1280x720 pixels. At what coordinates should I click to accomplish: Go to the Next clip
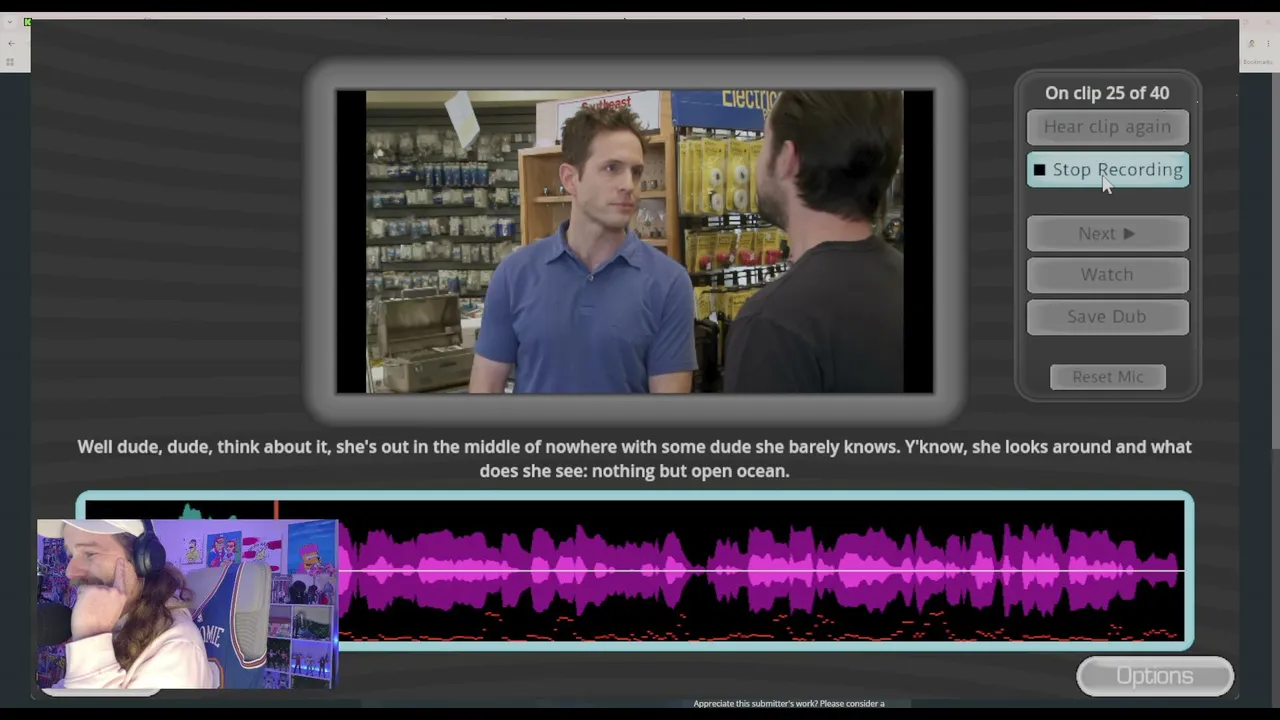pos(1107,233)
